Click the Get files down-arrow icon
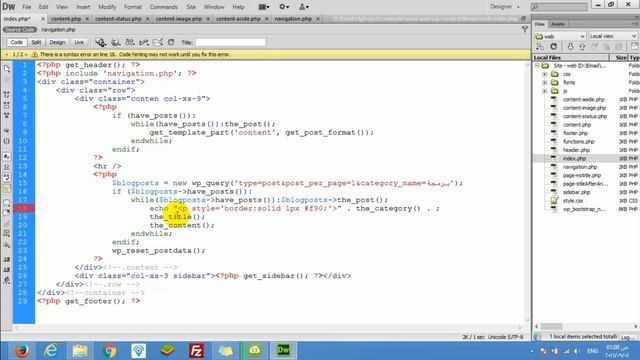 pos(570,47)
